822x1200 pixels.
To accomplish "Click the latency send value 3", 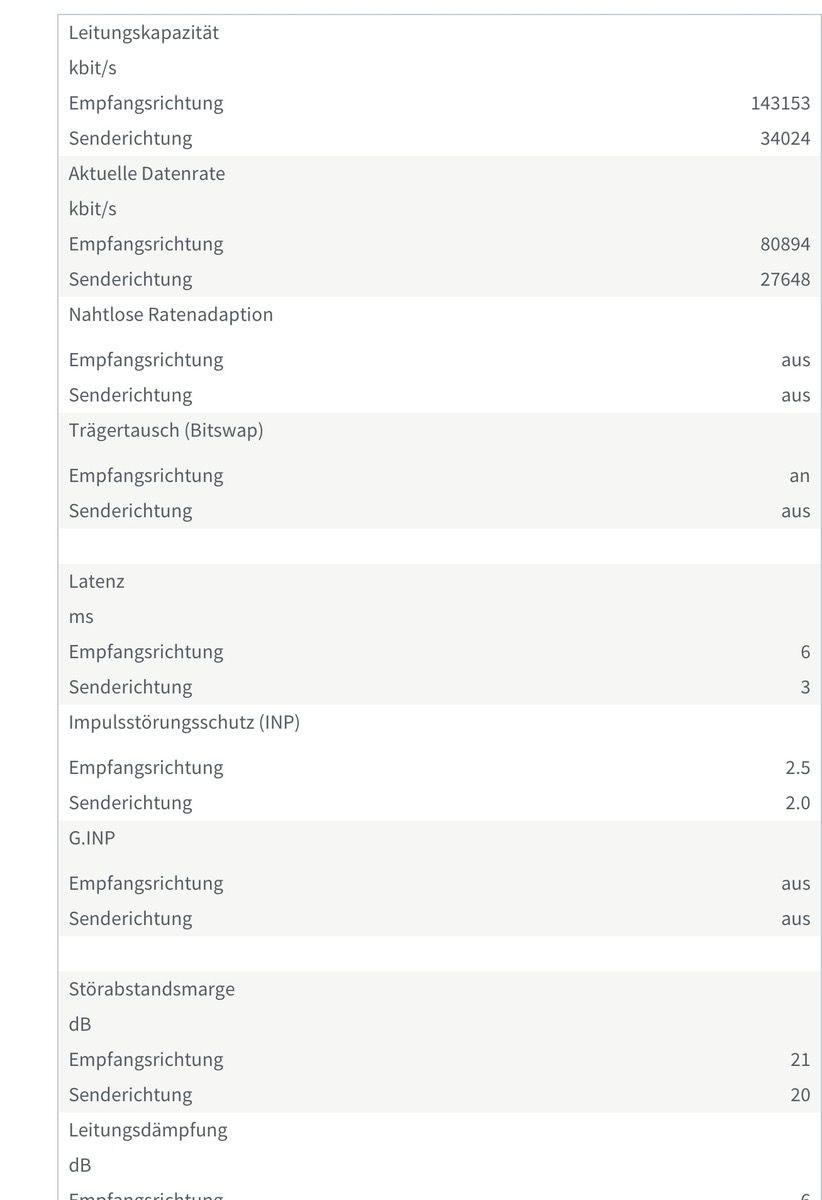I will [805, 687].
